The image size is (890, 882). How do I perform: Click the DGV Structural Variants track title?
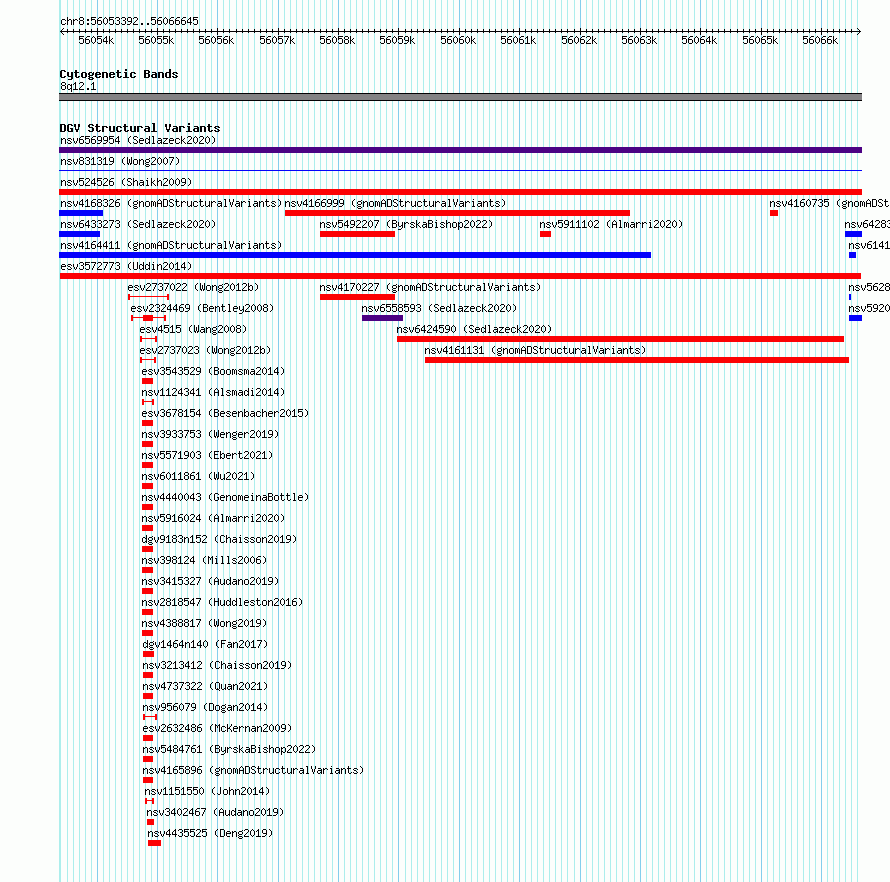point(140,128)
